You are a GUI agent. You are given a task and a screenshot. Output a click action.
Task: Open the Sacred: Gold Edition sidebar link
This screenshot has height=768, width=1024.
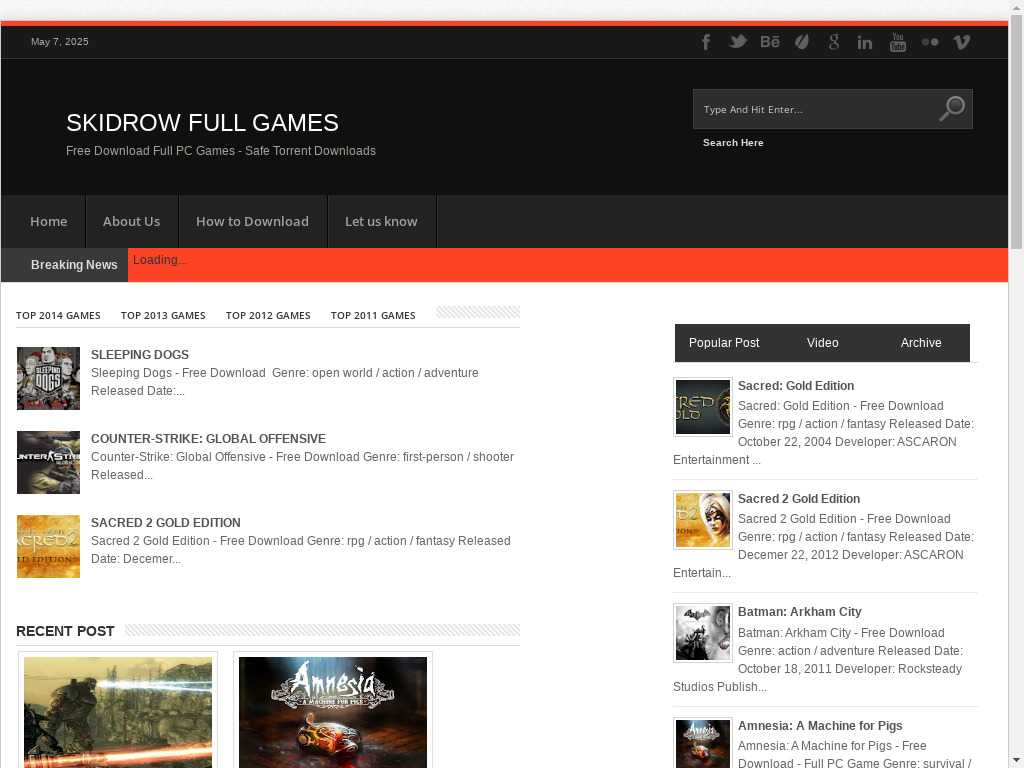796,386
